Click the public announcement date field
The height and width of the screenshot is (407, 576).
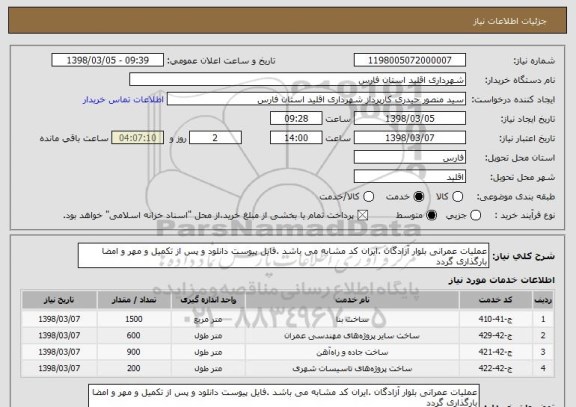pos(108,60)
